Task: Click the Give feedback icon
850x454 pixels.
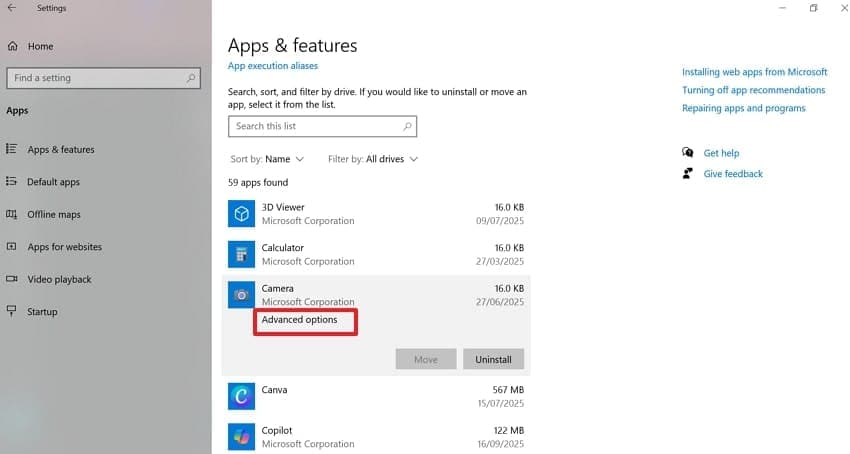Action: (x=688, y=173)
